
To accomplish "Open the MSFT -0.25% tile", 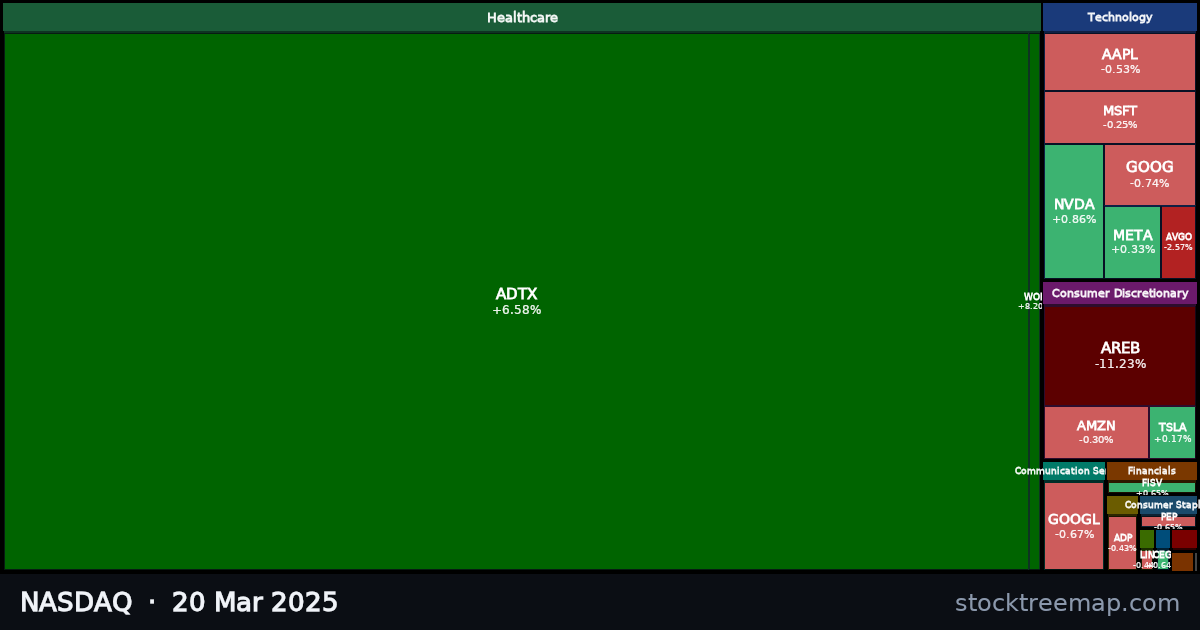I will (x=1120, y=118).
